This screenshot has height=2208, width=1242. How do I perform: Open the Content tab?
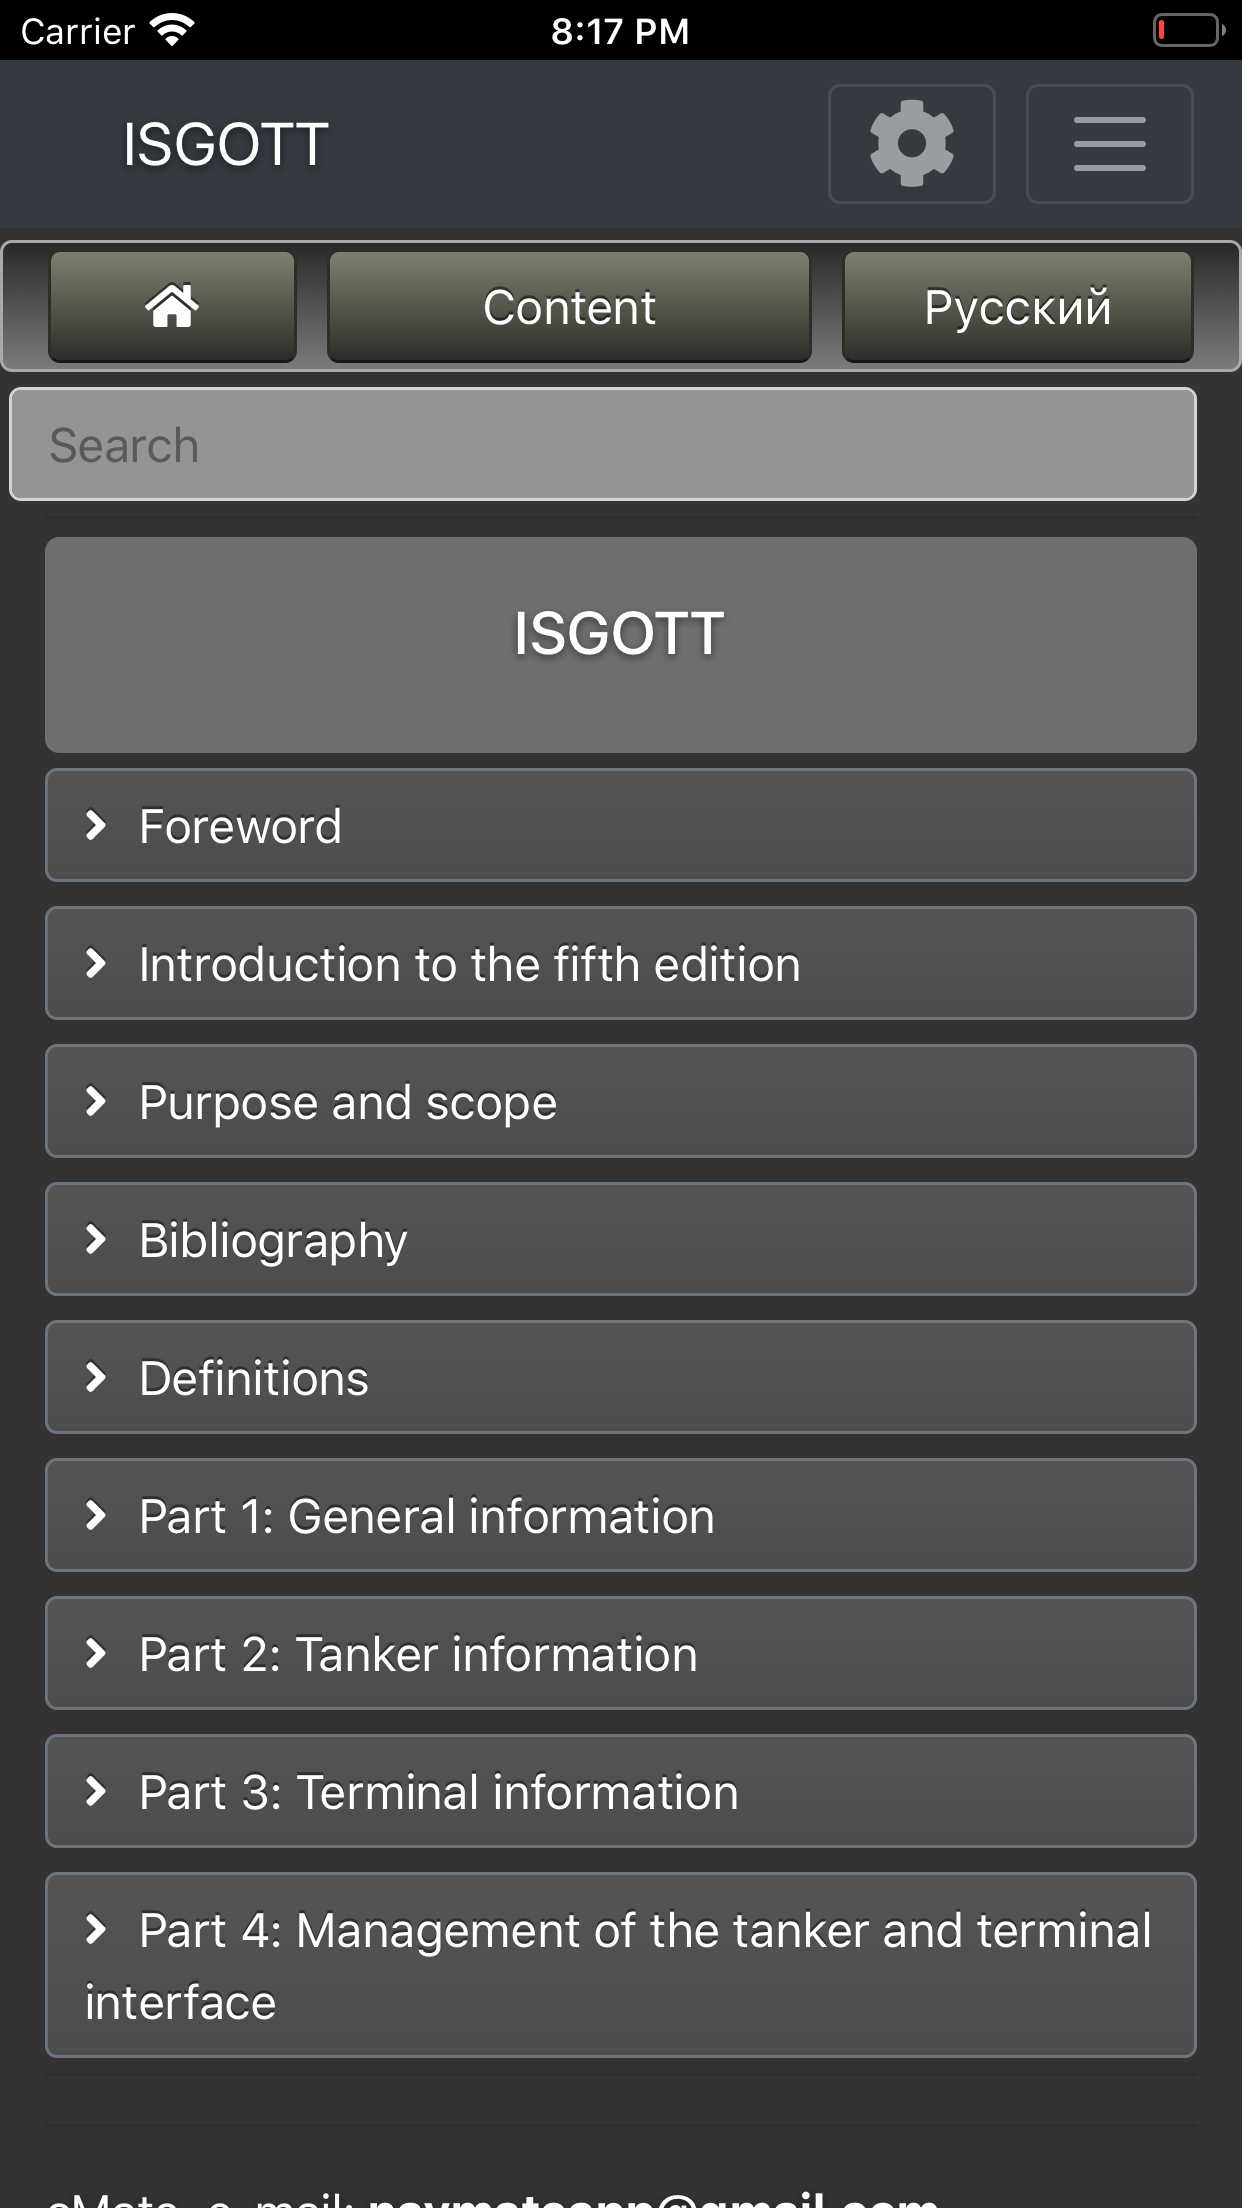pos(569,306)
